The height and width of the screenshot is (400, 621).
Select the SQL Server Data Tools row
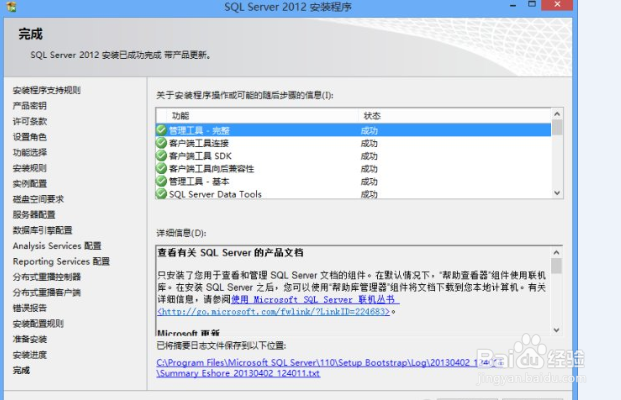[353, 194]
